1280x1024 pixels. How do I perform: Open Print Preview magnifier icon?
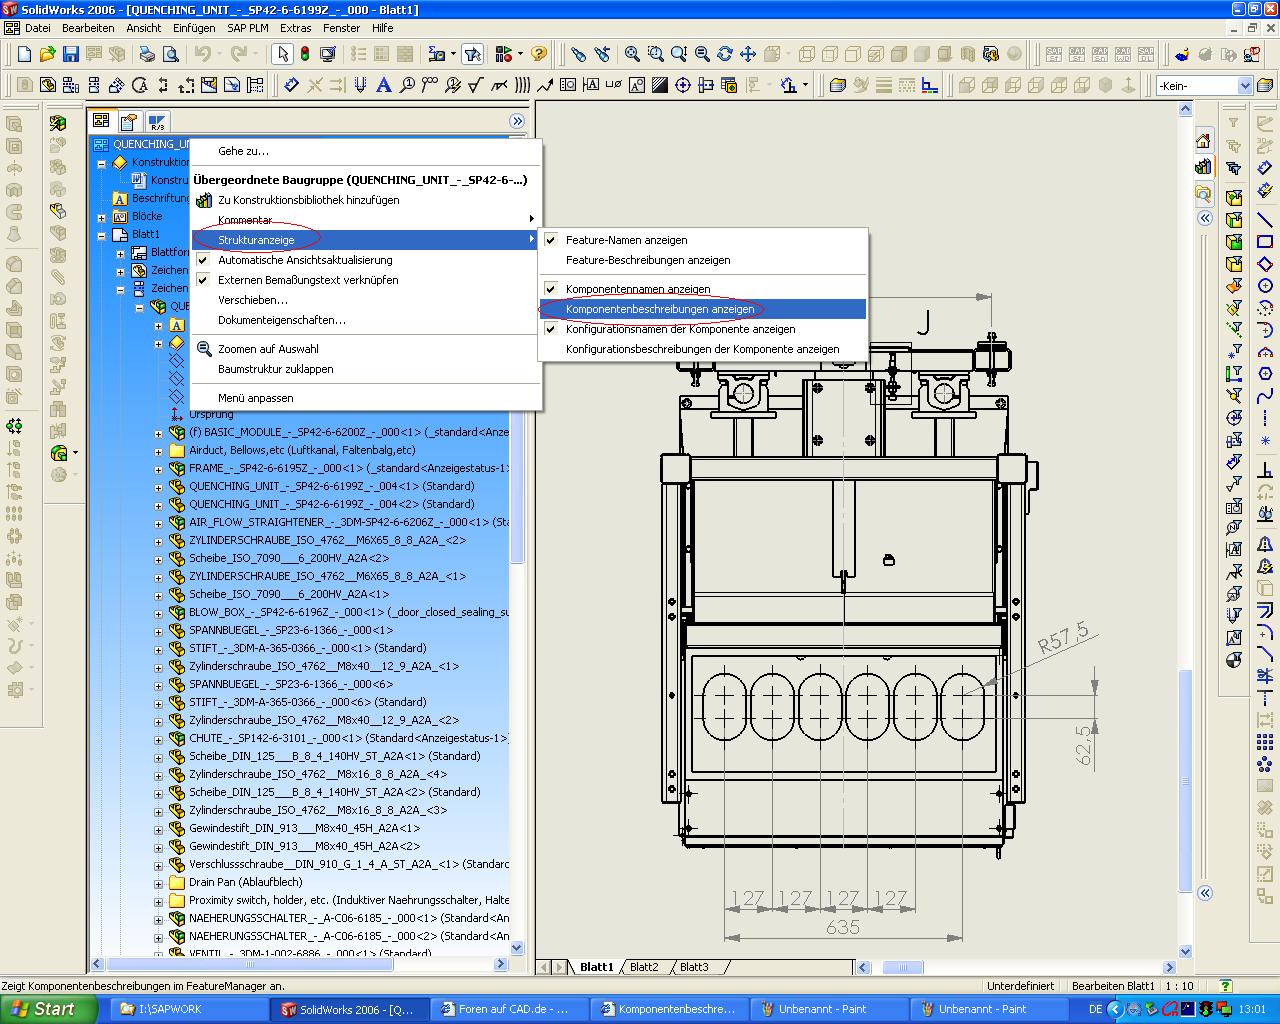tap(170, 54)
